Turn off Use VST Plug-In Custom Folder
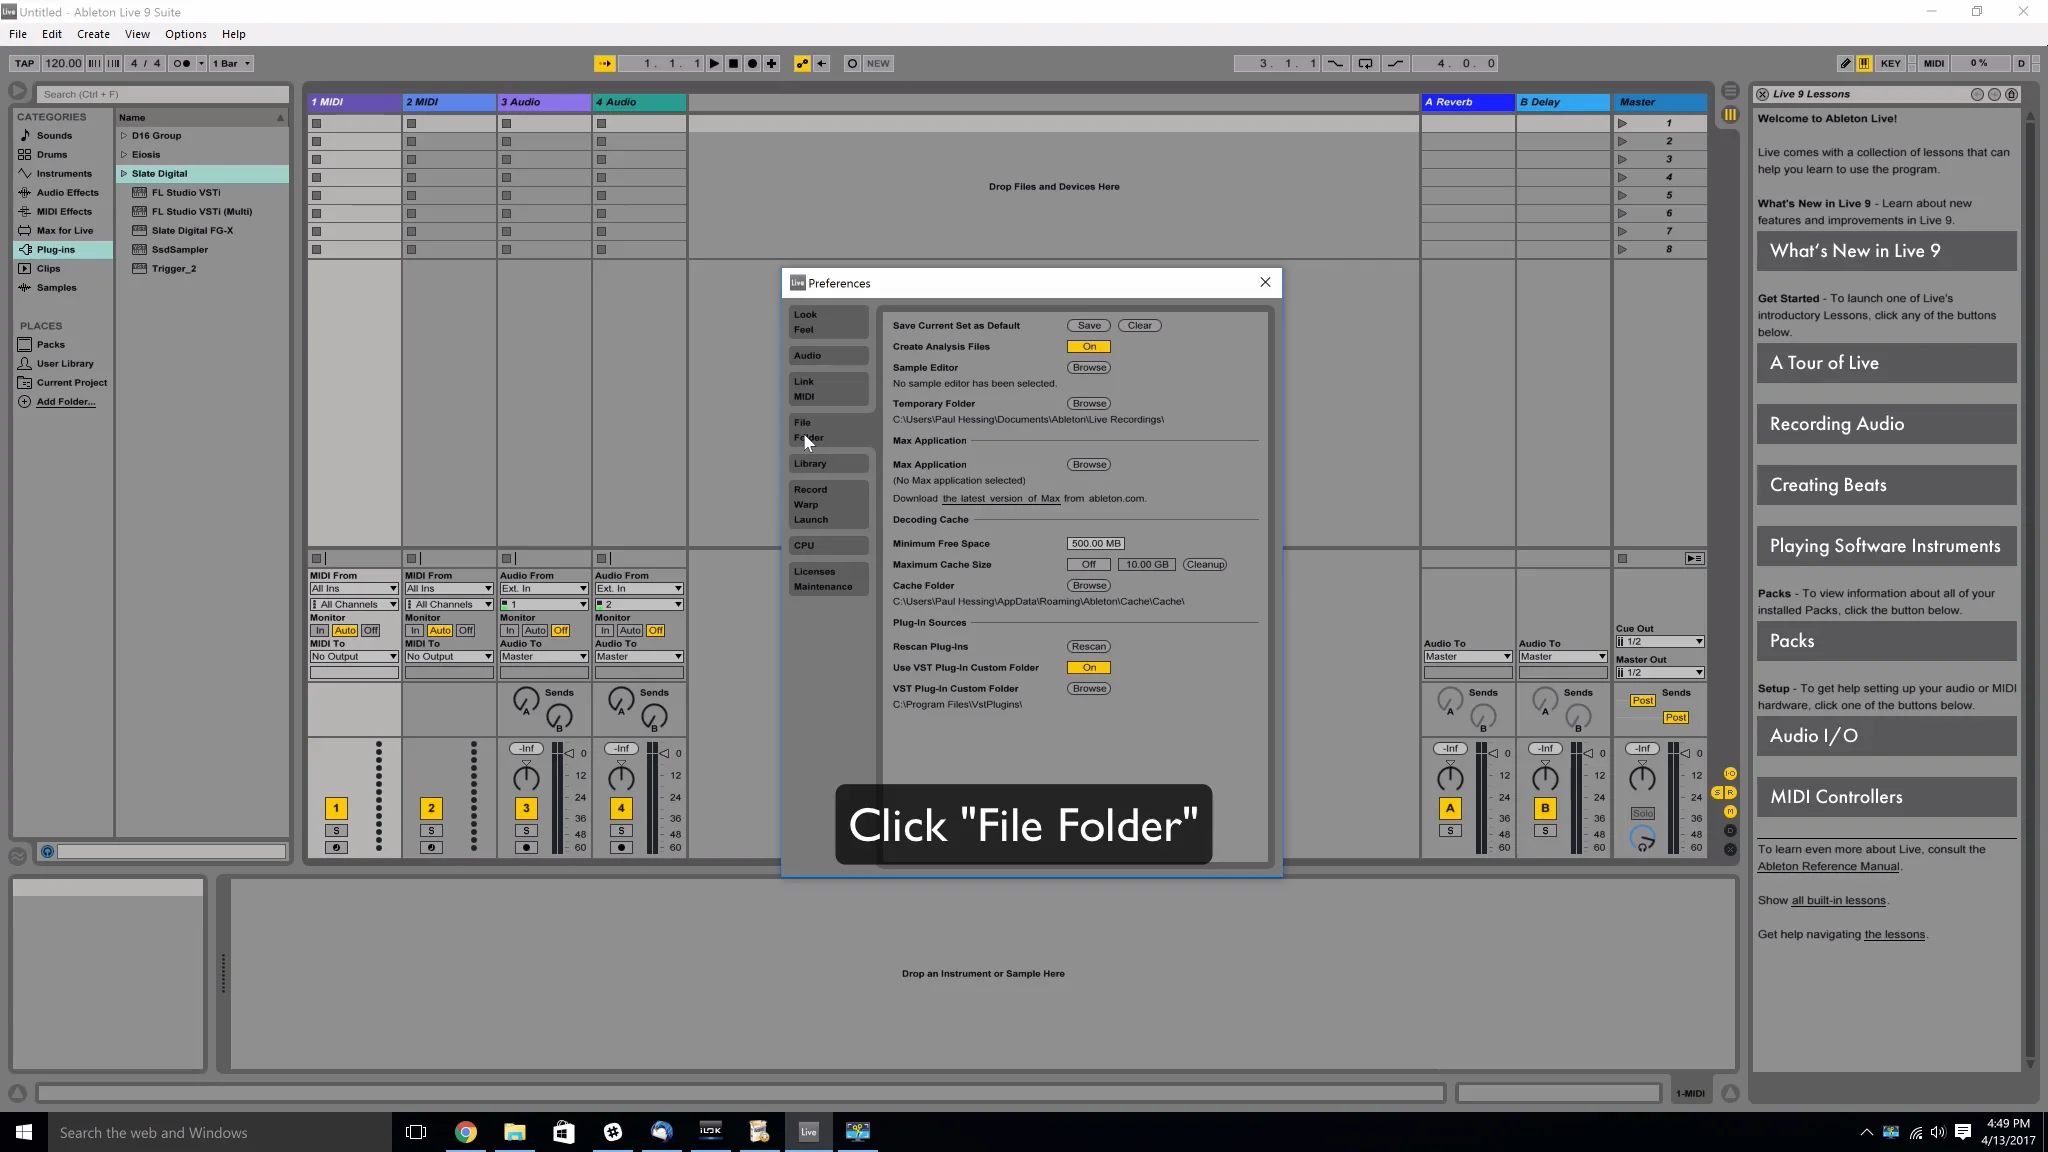The height and width of the screenshot is (1152, 2048). click(x=1088, y=668)
